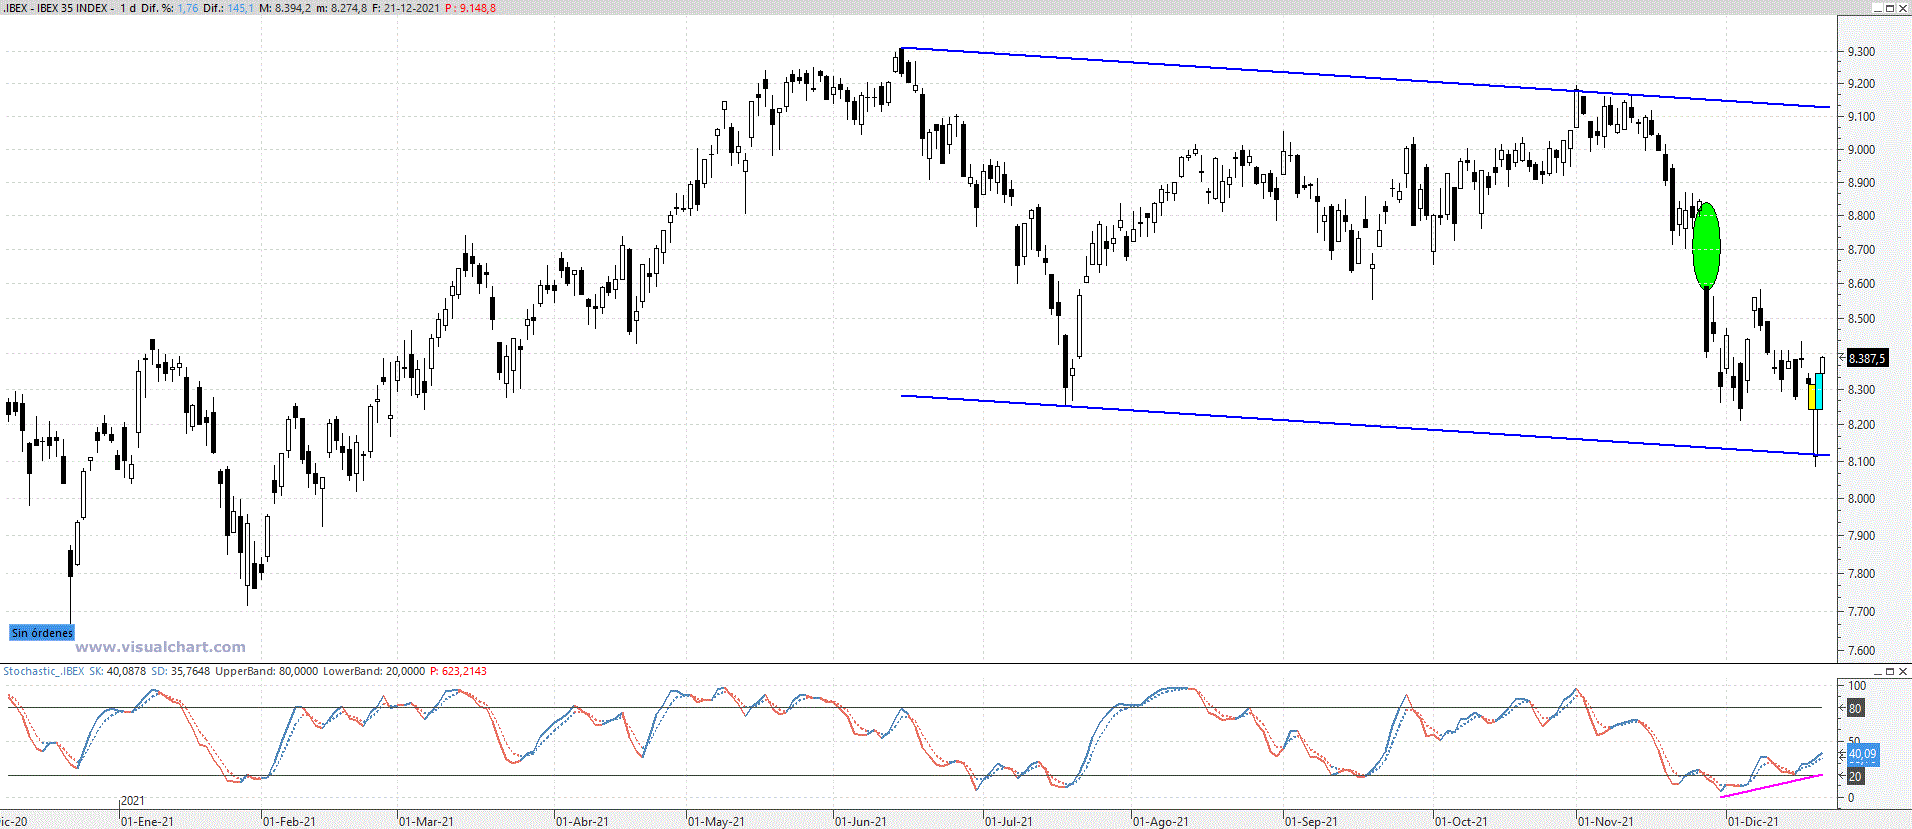The width and height of the screenshot is (1912, 829).
Task: Select the yellow rectangle marker
Action: click(1811, 396)
